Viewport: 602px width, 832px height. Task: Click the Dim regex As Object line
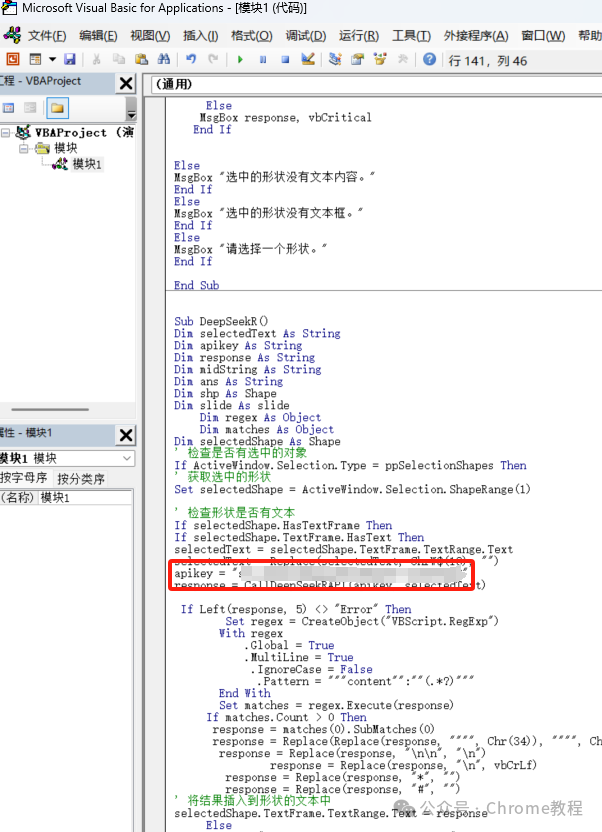(x=260, y=418)
